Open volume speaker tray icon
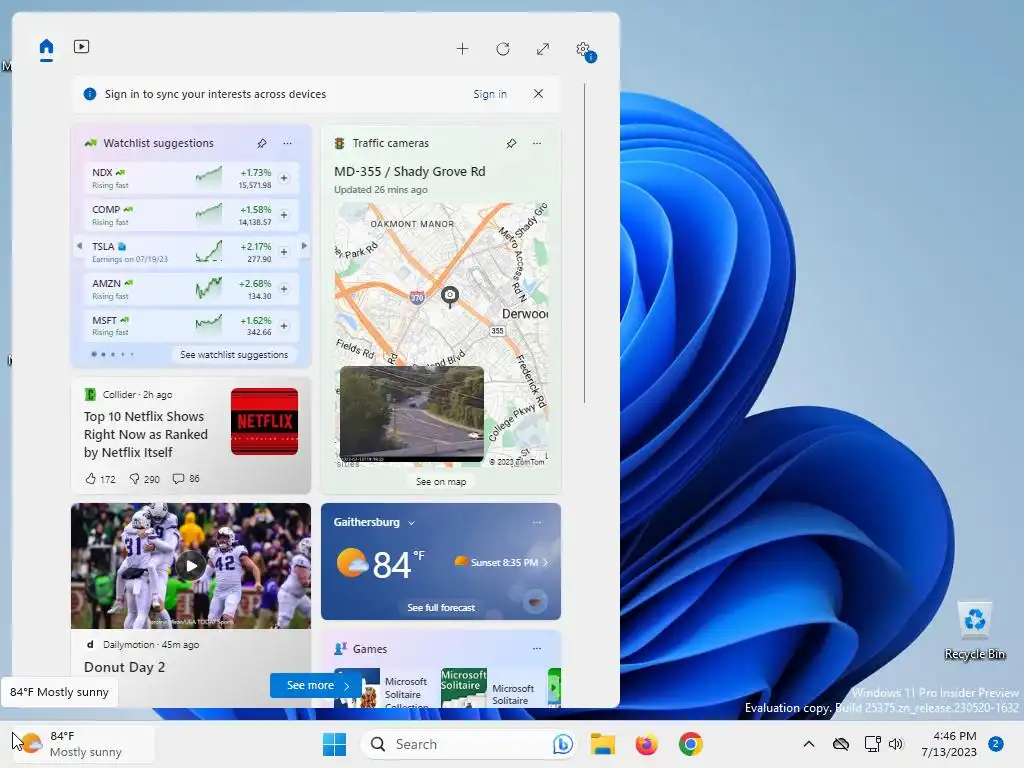The image size is (1024, 768). (x=896, y=744)
